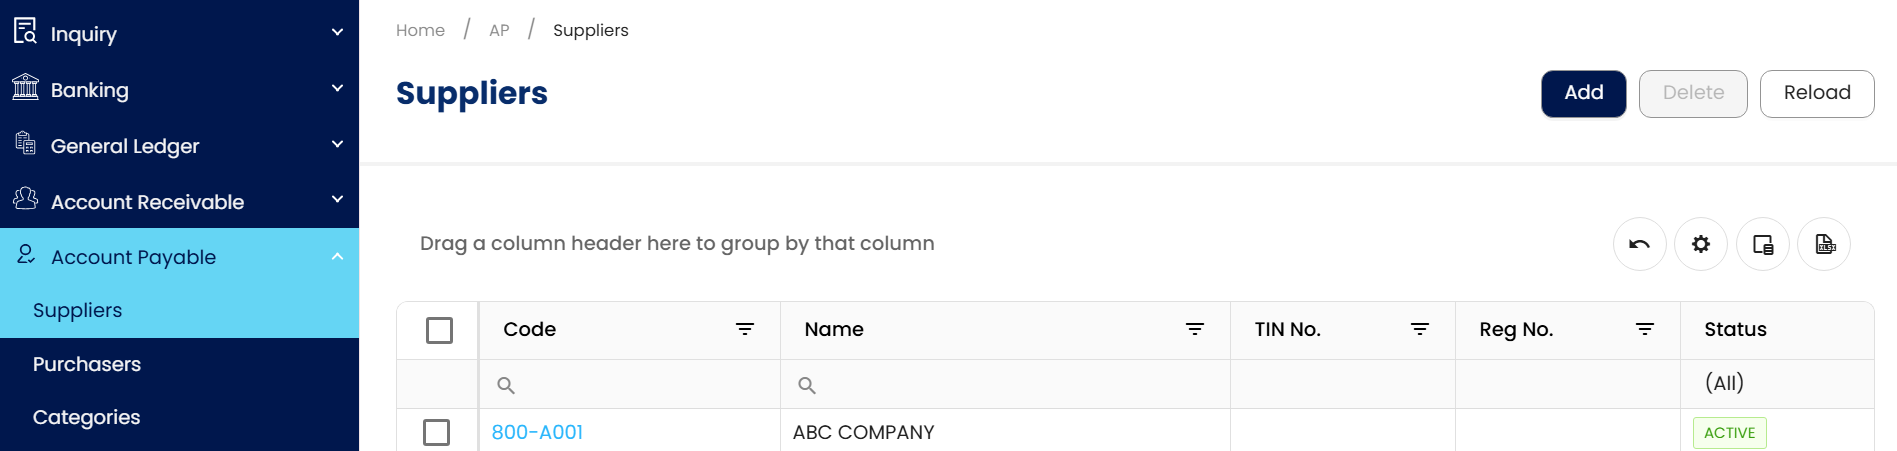Click the export data icon

tap(1825, 244)
